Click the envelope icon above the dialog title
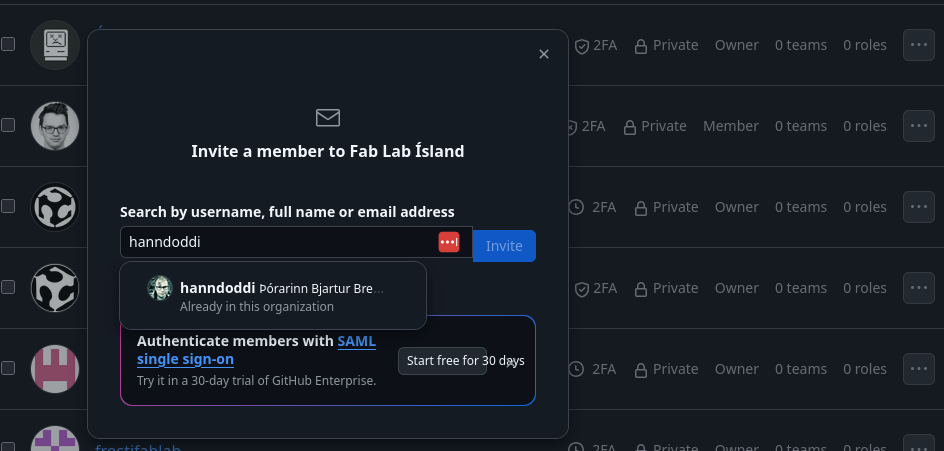 point(328,117)
